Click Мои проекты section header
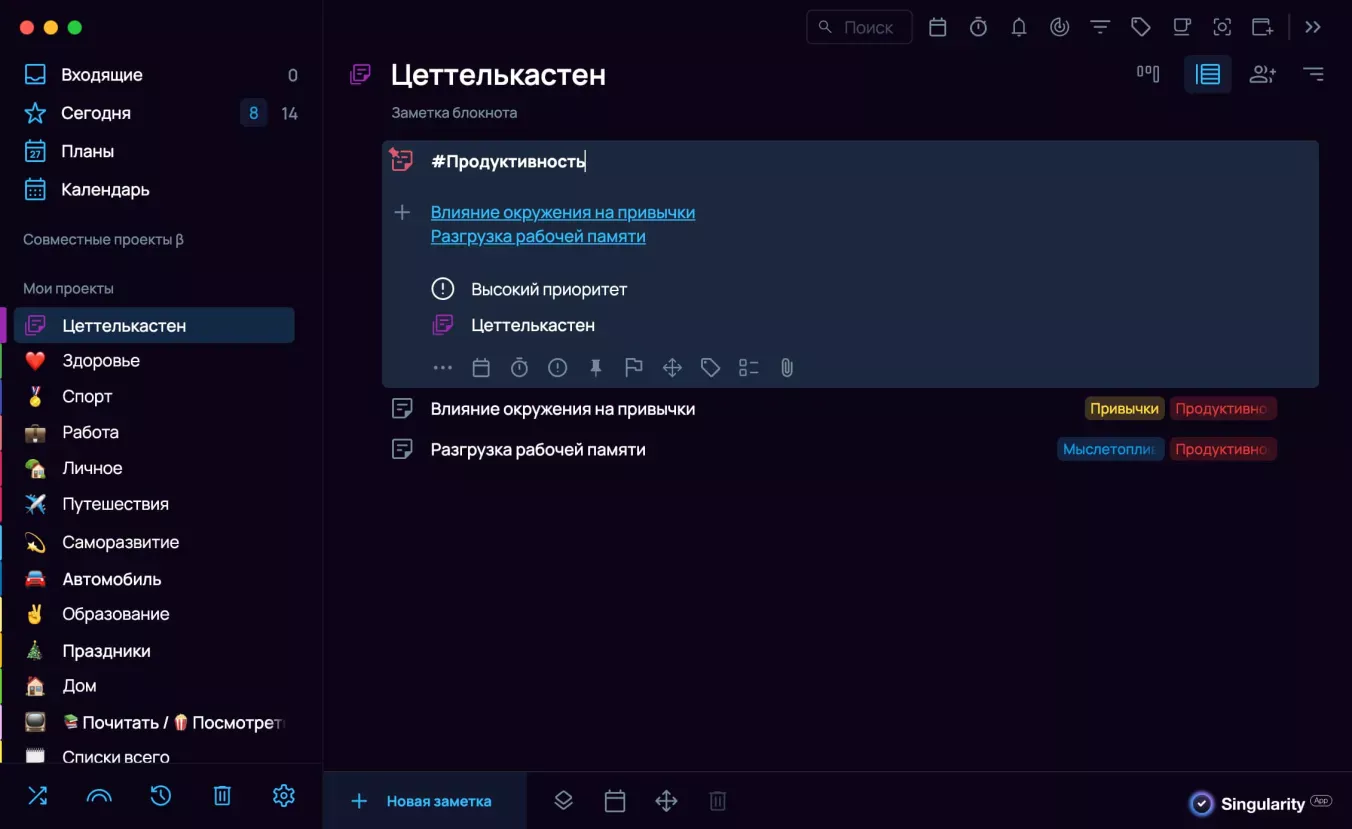This screenshot has height=829, width=1352. coord(68,289)
